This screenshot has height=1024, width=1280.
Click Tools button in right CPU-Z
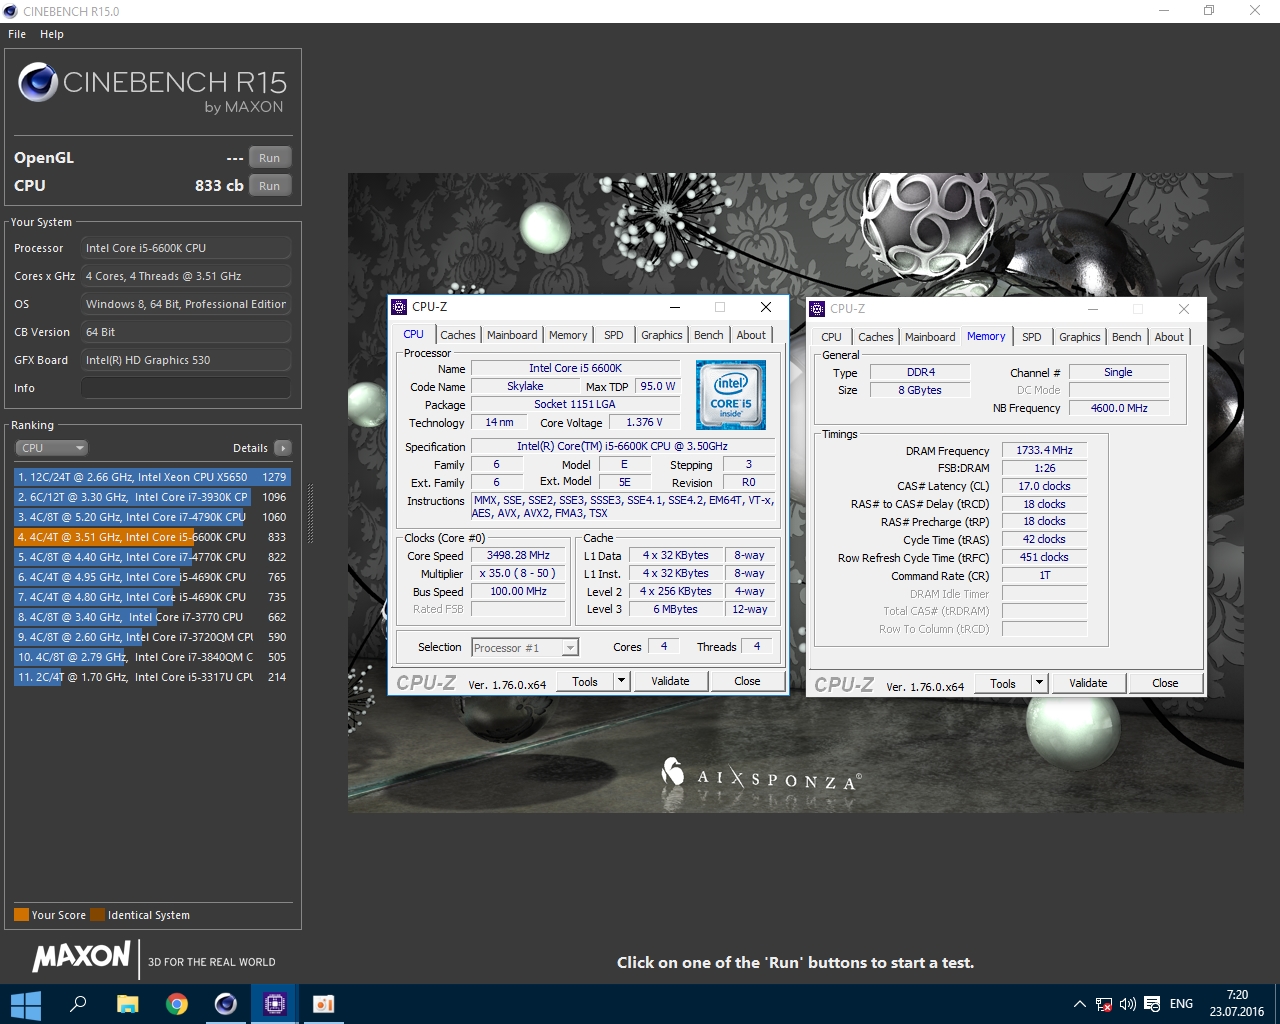[1003, 683]
